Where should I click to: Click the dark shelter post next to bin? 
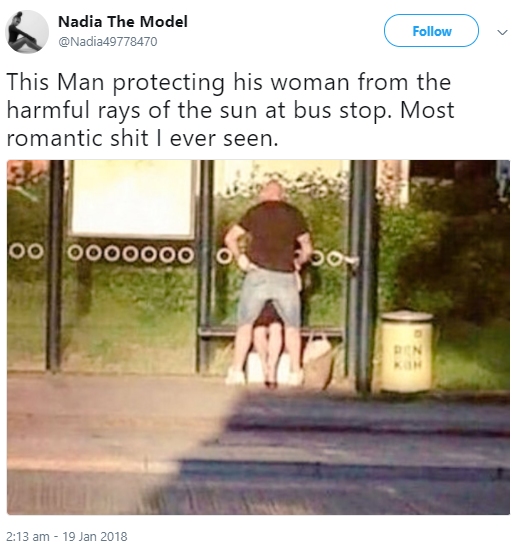(x=363, y=276)
